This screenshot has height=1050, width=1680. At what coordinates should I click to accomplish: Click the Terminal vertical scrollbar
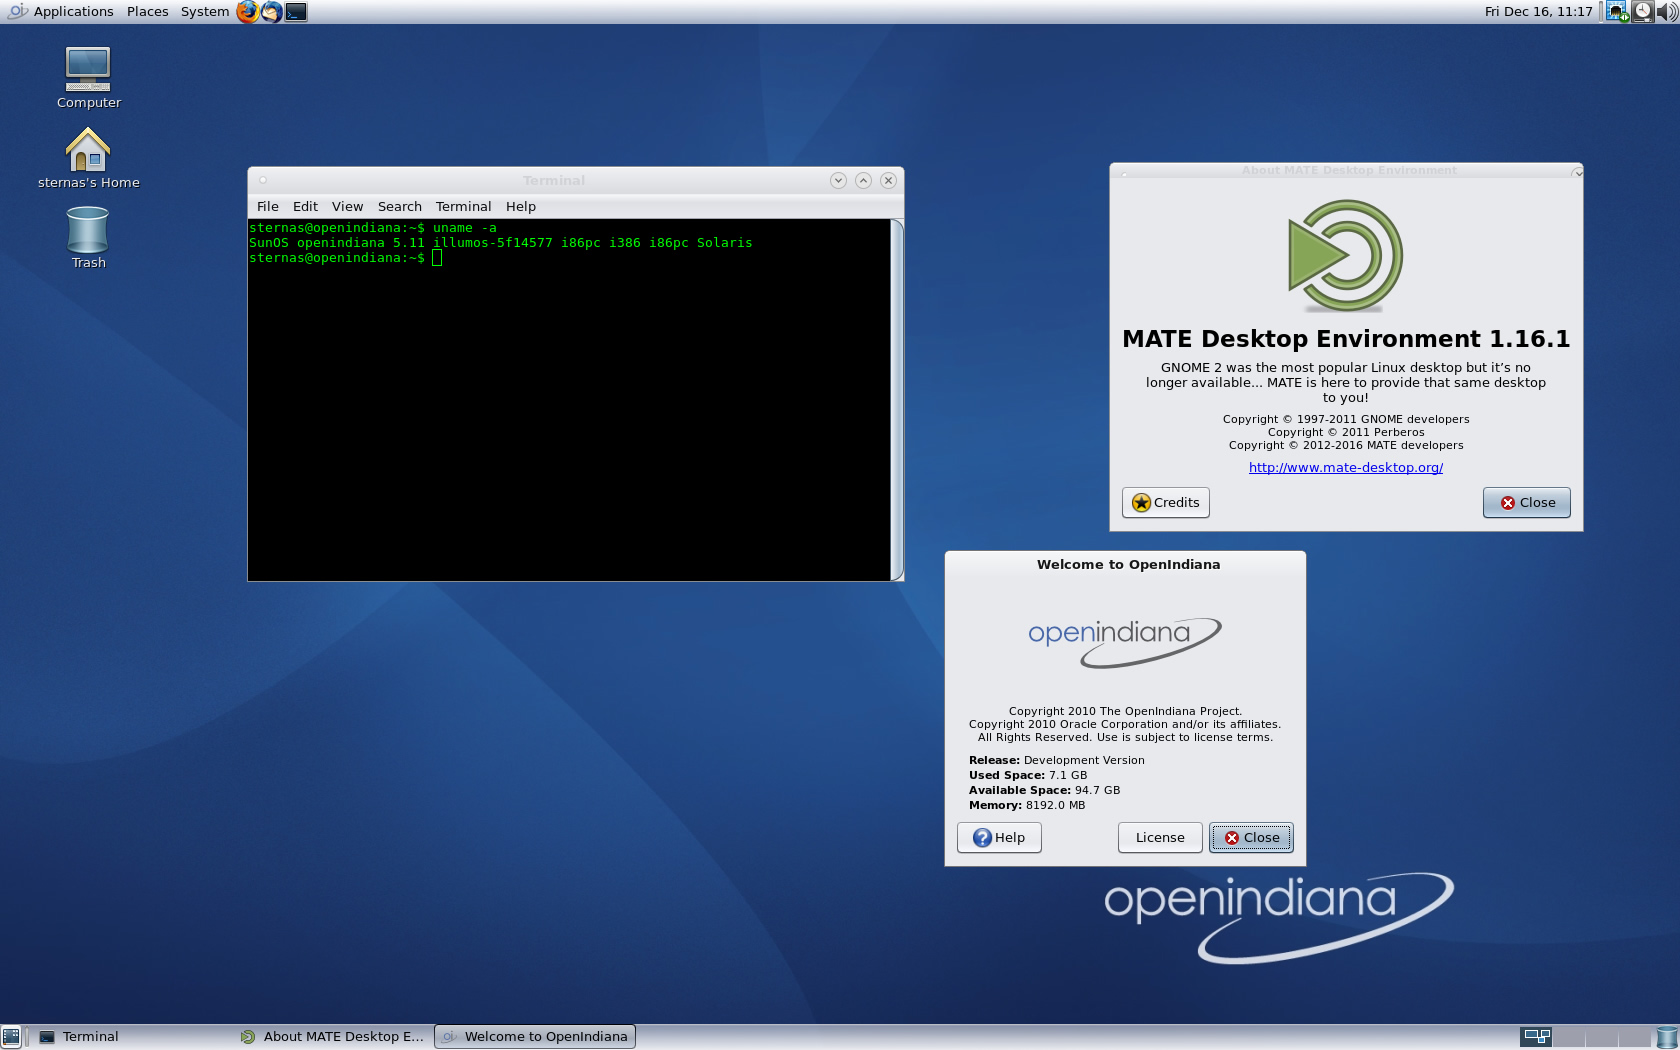click(897, 399)
